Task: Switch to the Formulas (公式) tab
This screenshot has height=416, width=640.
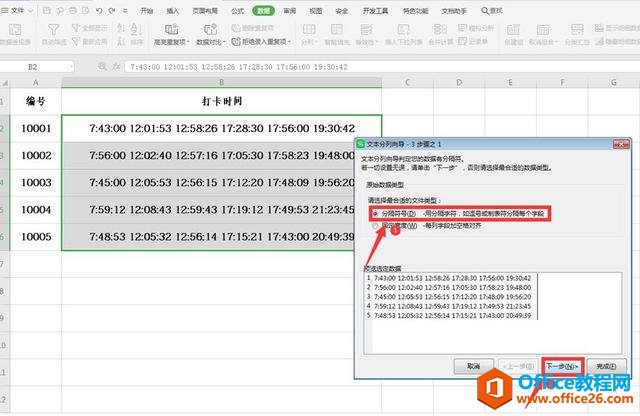Action: pos(237,10)
